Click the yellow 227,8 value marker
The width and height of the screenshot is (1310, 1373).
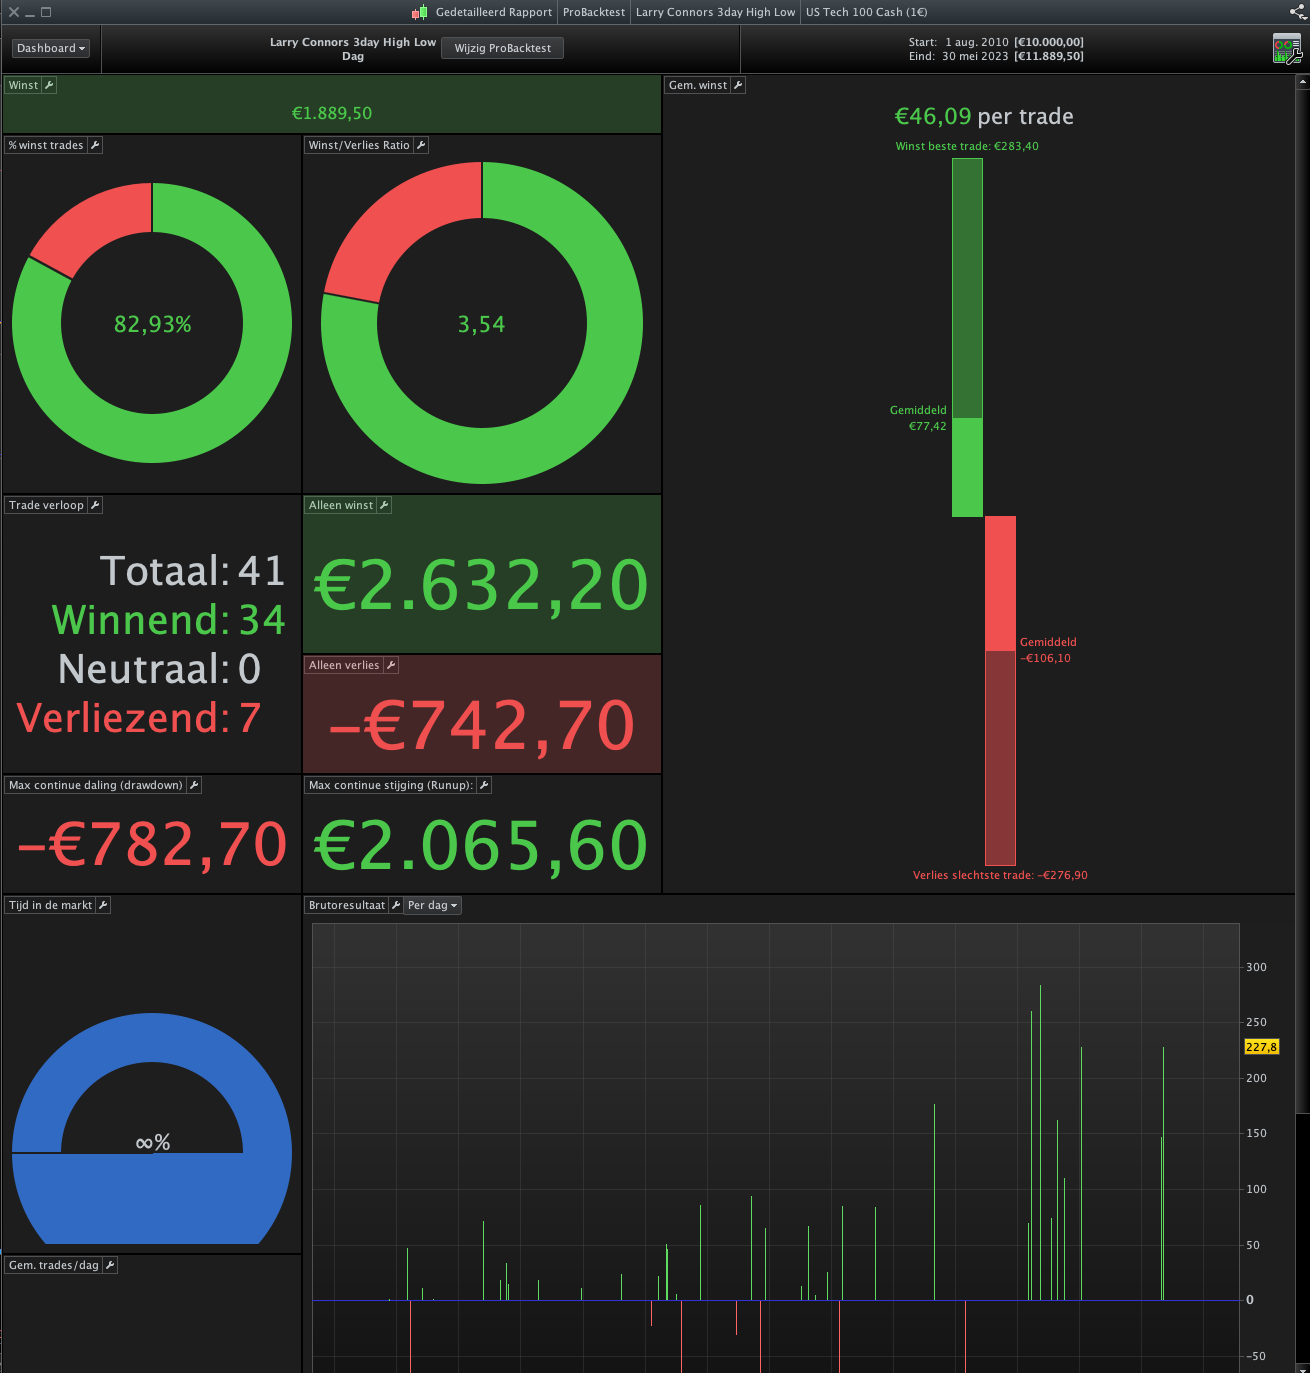(1261, 1047)
